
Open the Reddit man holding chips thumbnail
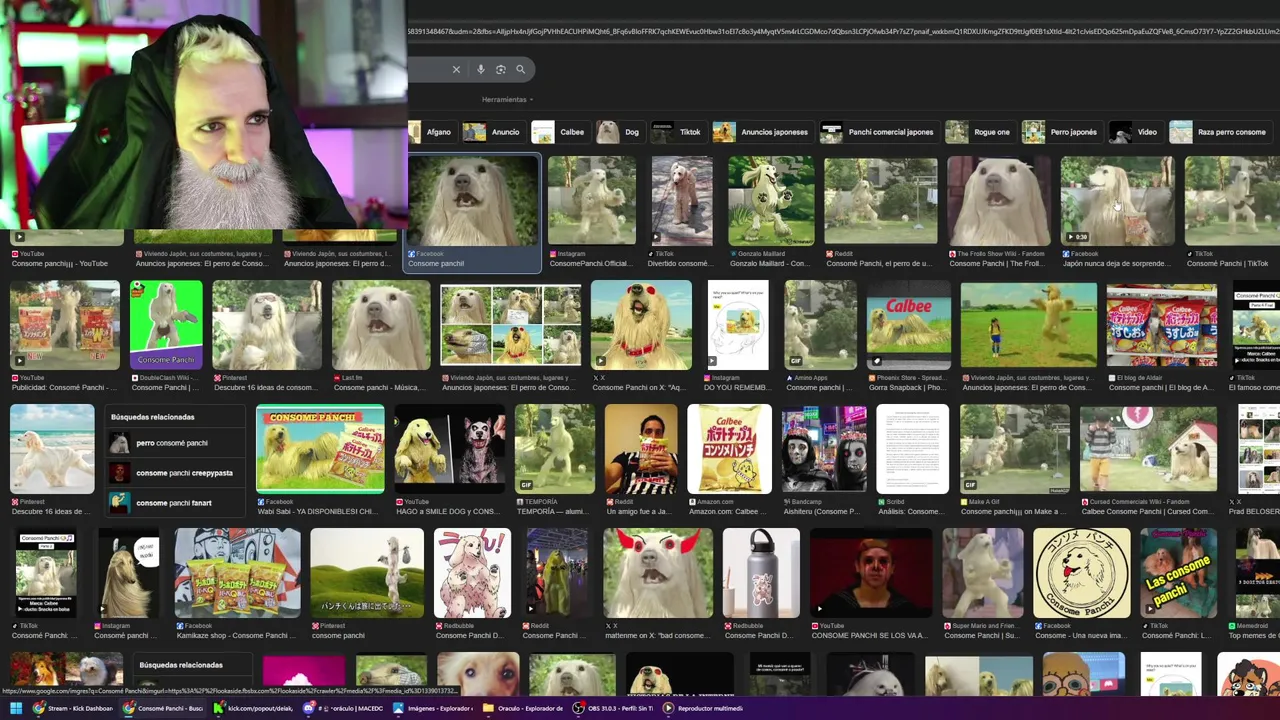641,449
